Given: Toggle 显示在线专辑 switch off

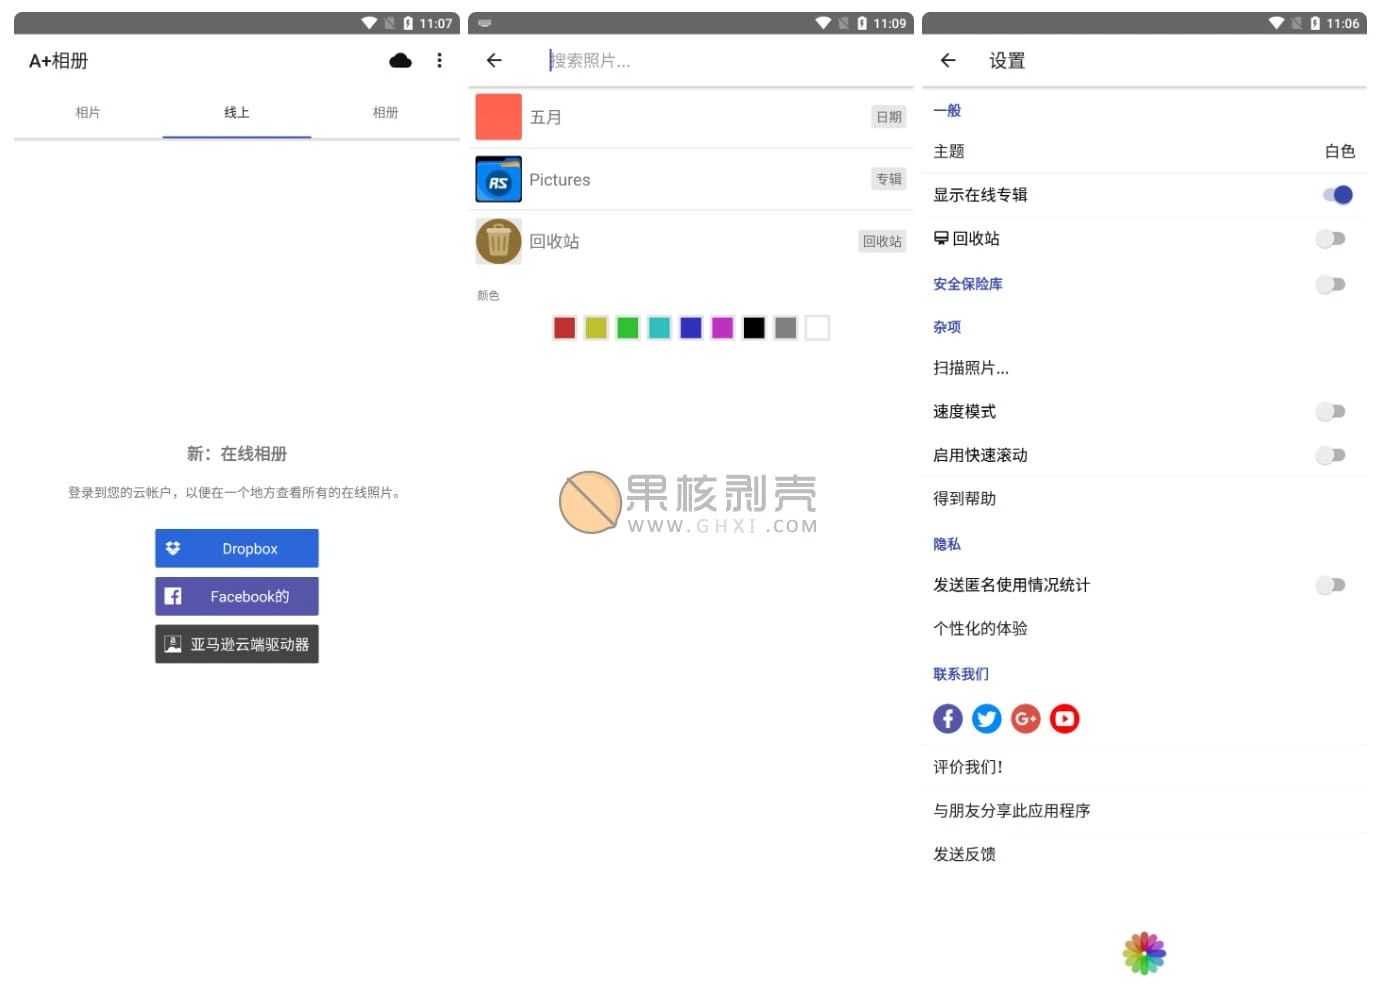Looking at the screenshot, I should coord(1337,195).
